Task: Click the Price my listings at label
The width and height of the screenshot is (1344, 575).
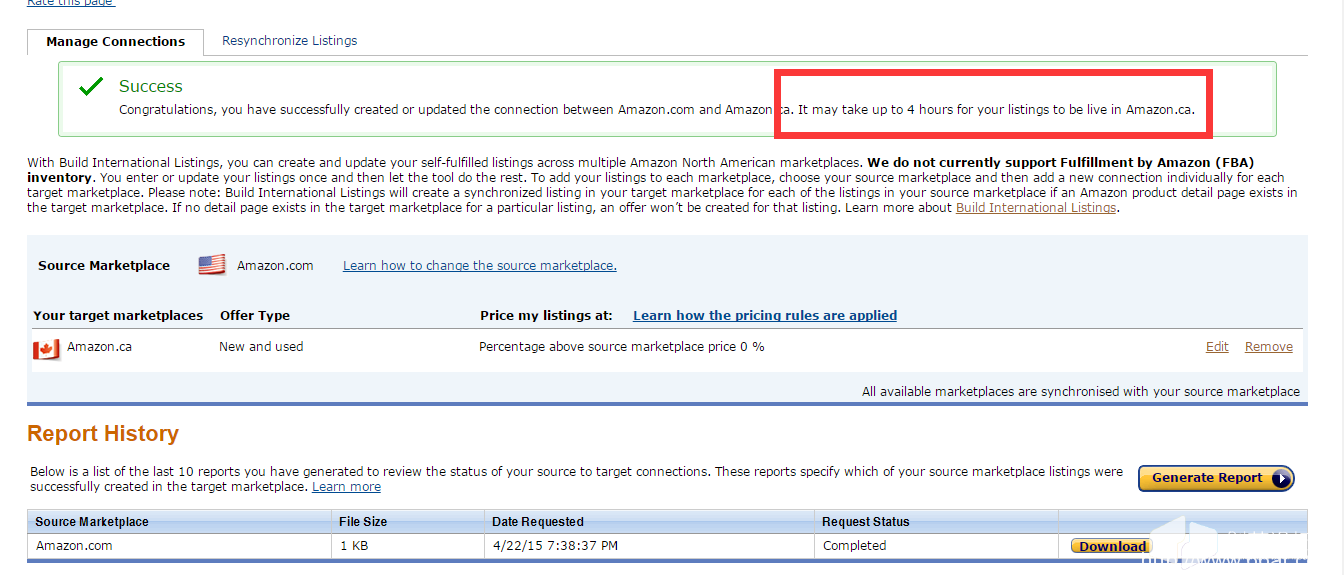Action: 546,316
